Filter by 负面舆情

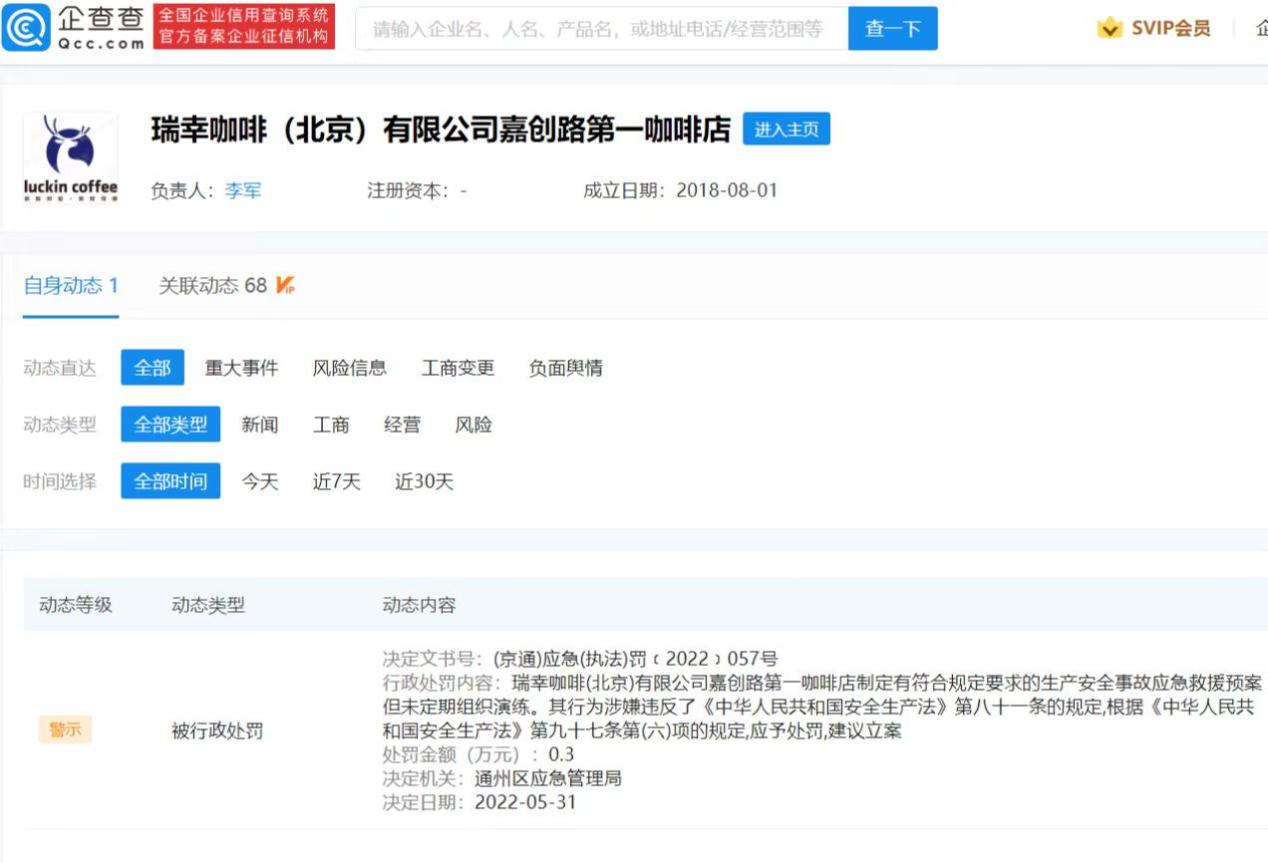coord(566,368)
